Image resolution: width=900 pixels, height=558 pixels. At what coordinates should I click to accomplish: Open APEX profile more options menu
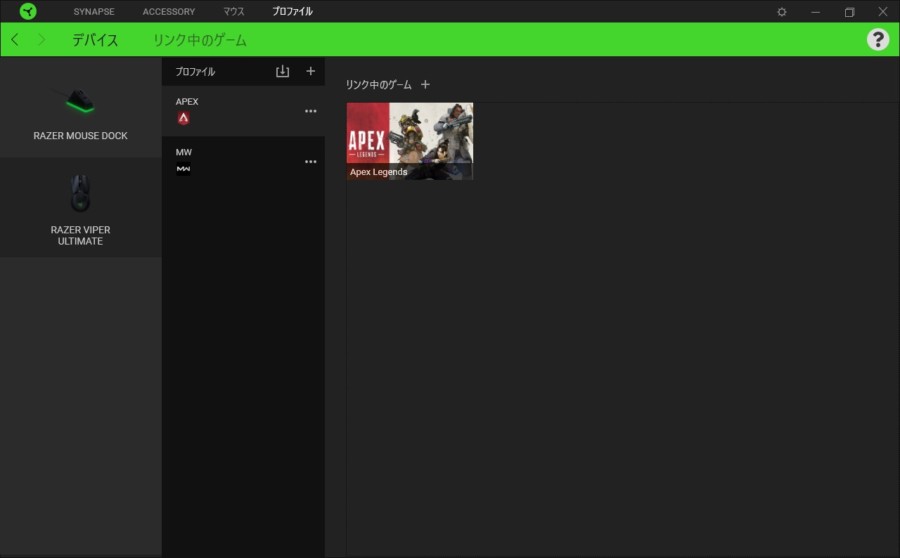[310, 111]
